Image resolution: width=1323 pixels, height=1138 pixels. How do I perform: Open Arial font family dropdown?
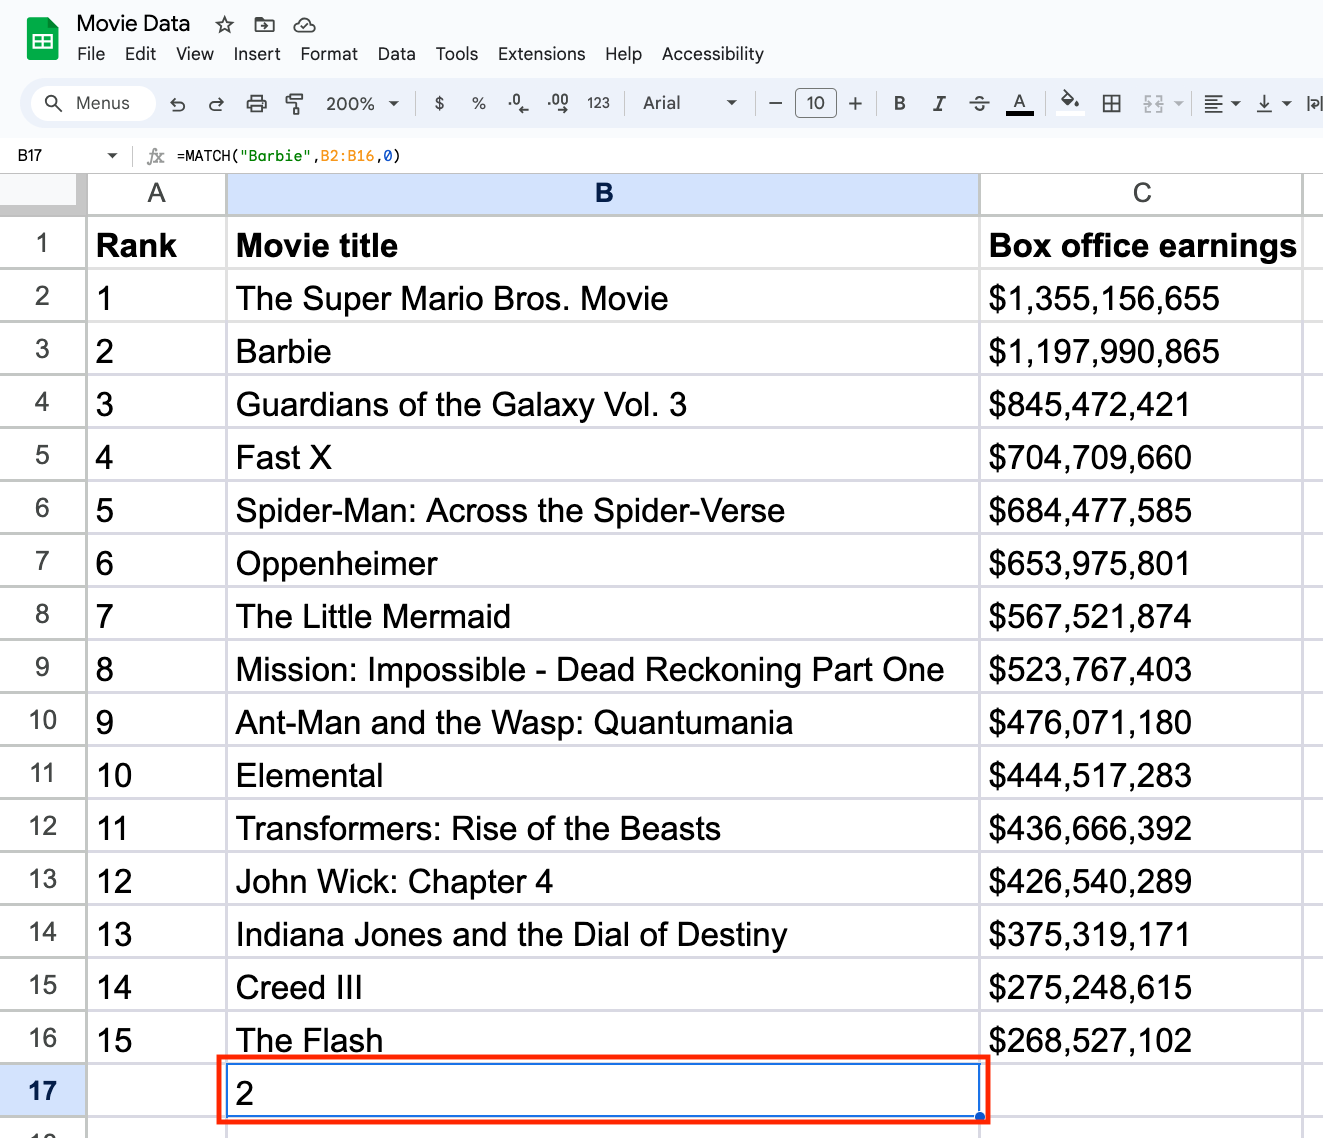coord(690,103)
